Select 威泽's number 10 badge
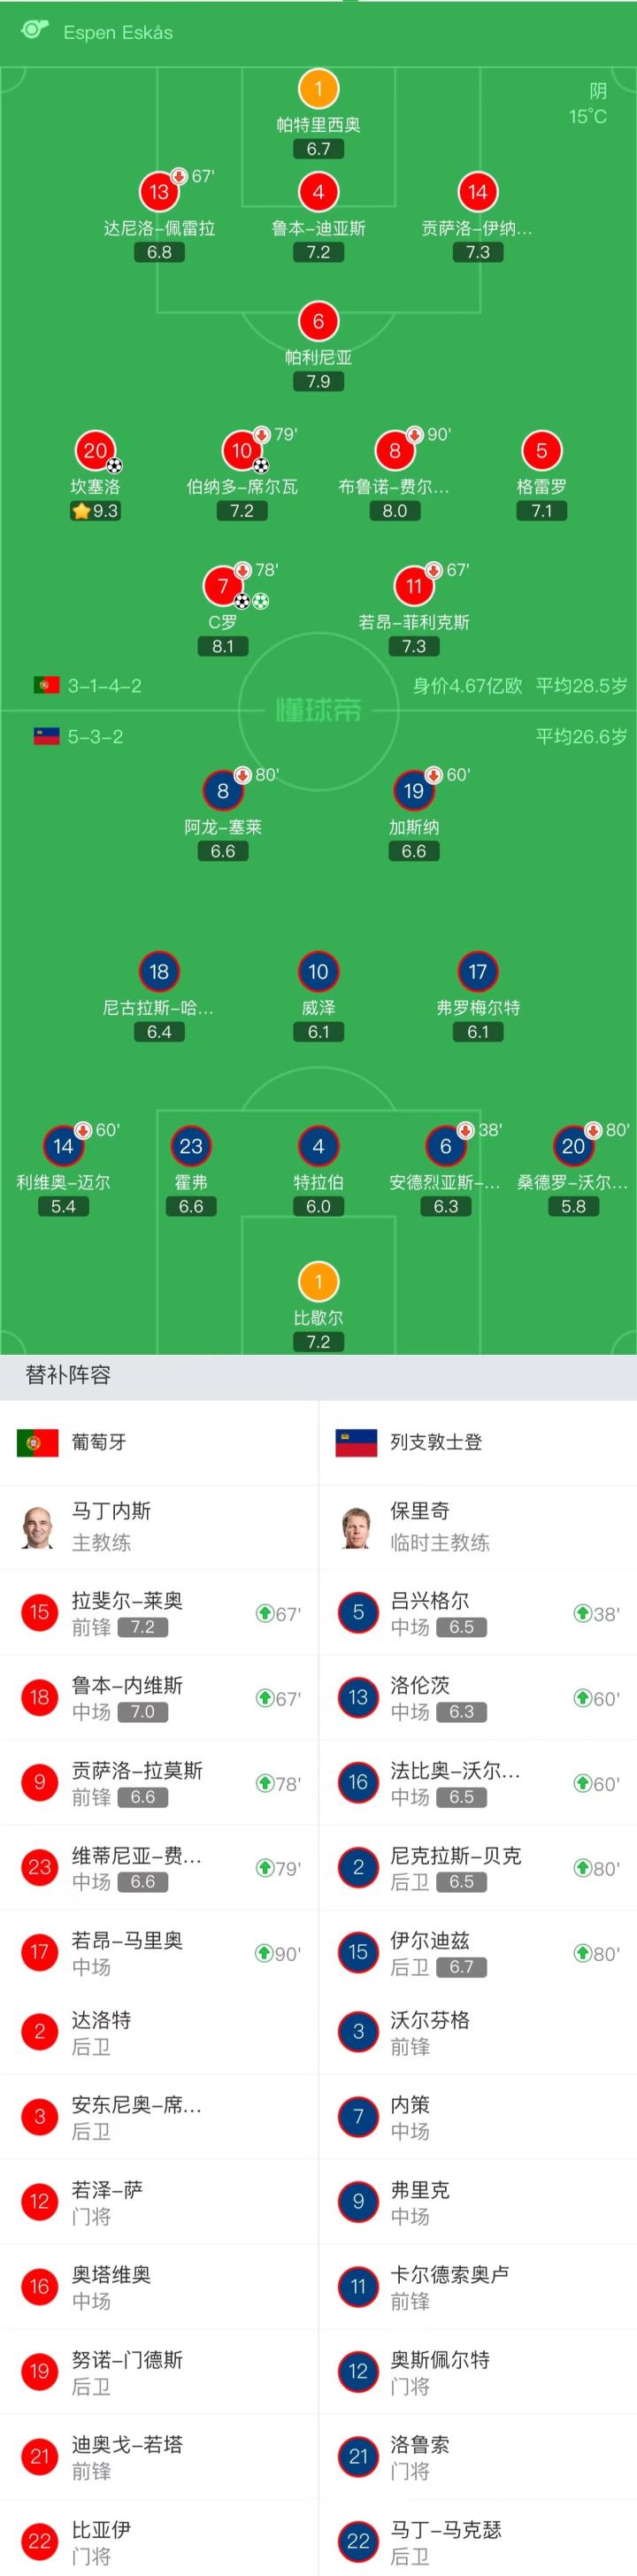This screenshot has height=2576, width=637. point(318,971)
